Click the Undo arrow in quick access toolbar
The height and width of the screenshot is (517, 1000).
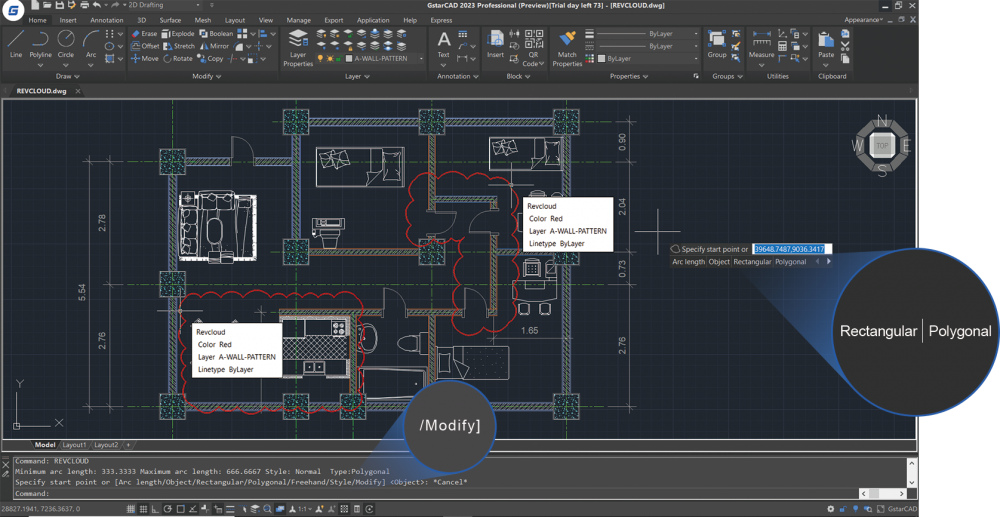96,5
